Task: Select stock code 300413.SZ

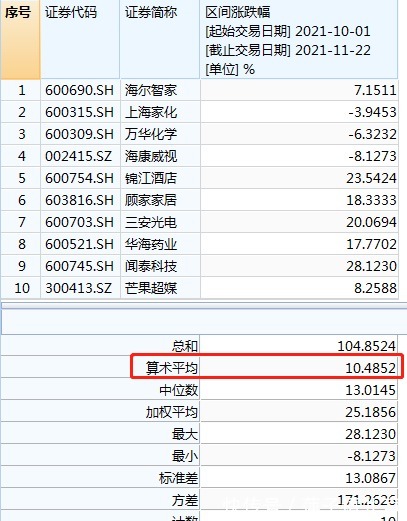Action: point(80,288)
